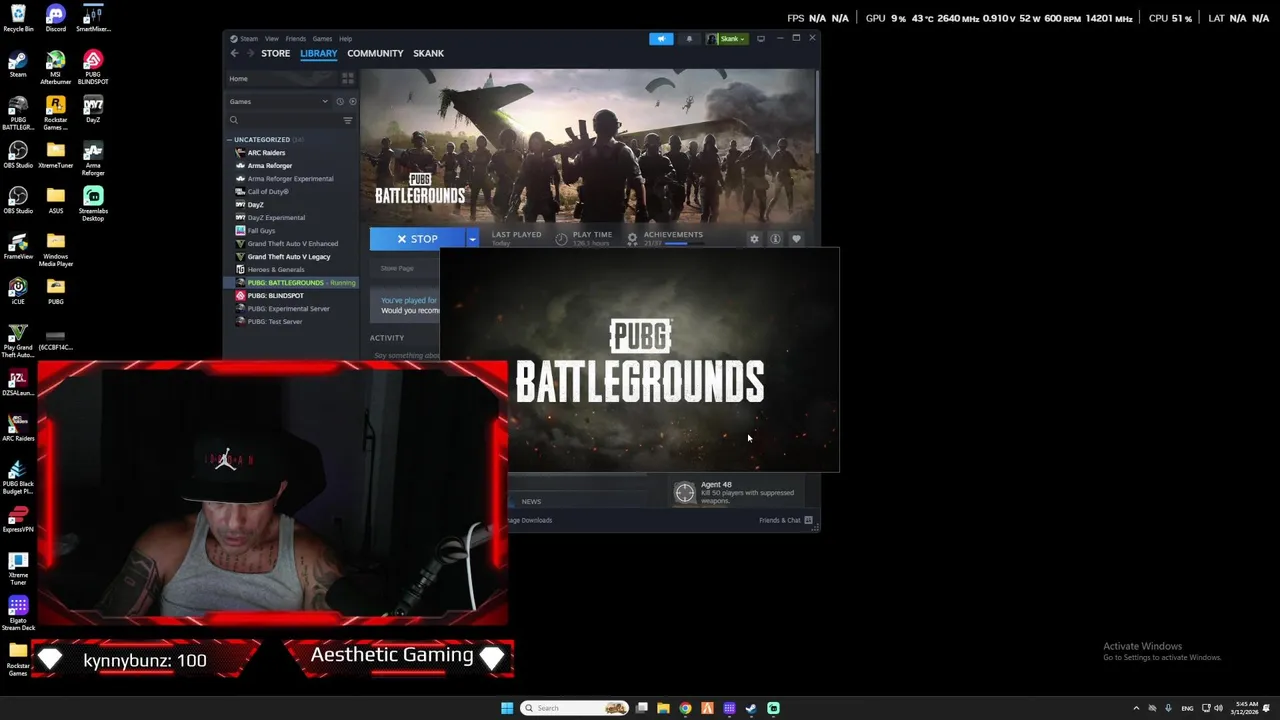The width and height of the screenshot is (1280, 720).
Task: Select PUBG: BLINDSPOT in library list
Action: coord(291,296)
